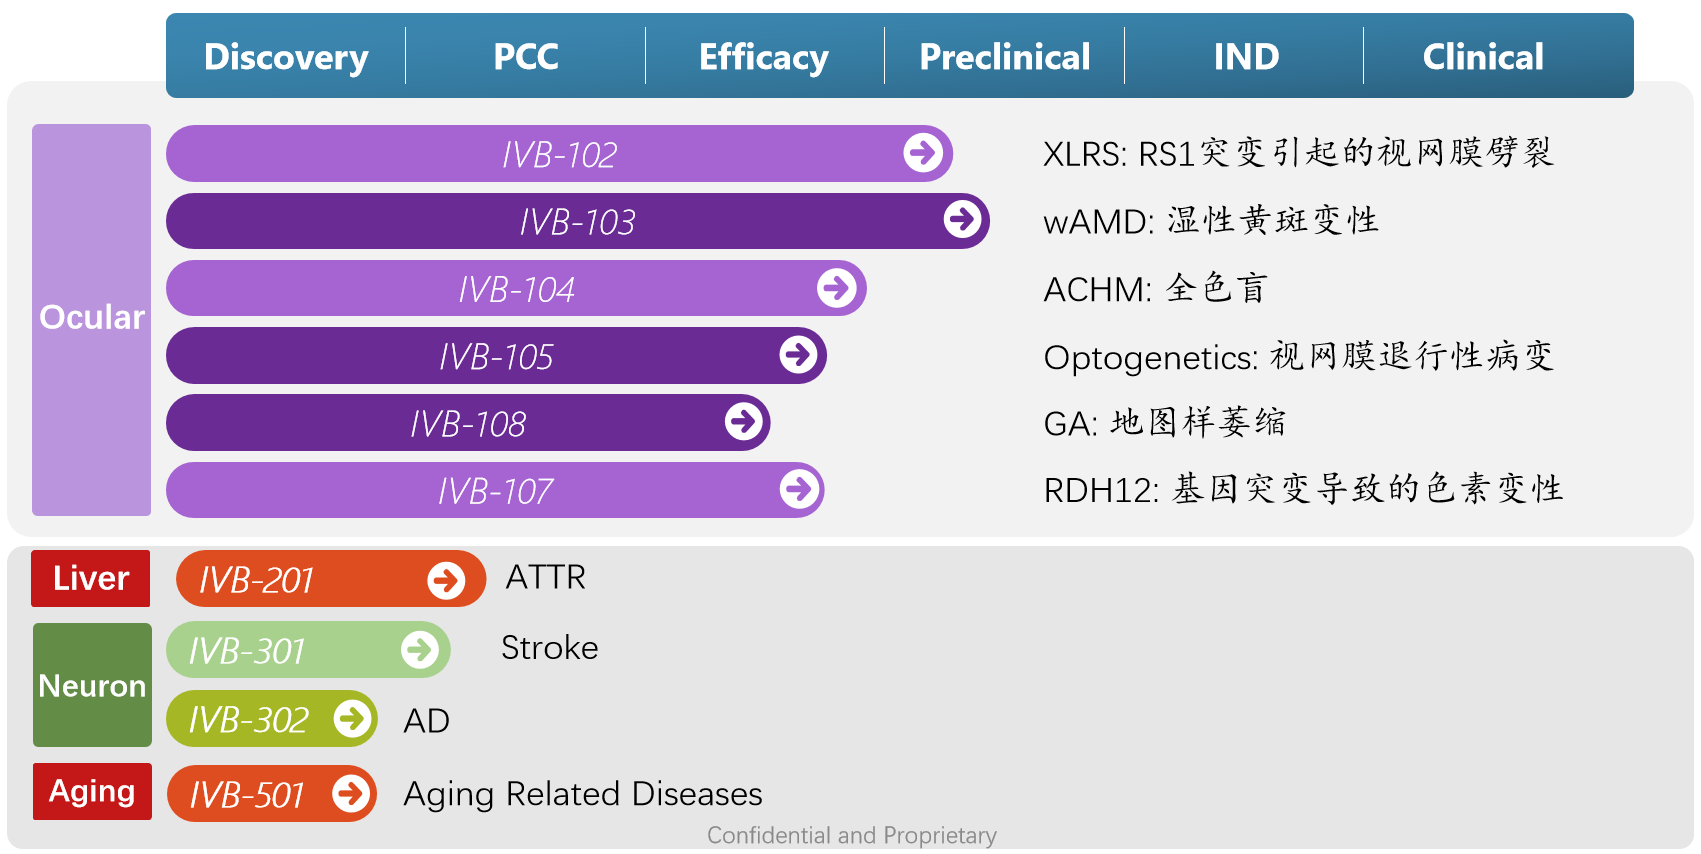This screenshot has height=854, width=1701.
Task: Select the Preclinical stage header
Action: (x=1005, y=57)
